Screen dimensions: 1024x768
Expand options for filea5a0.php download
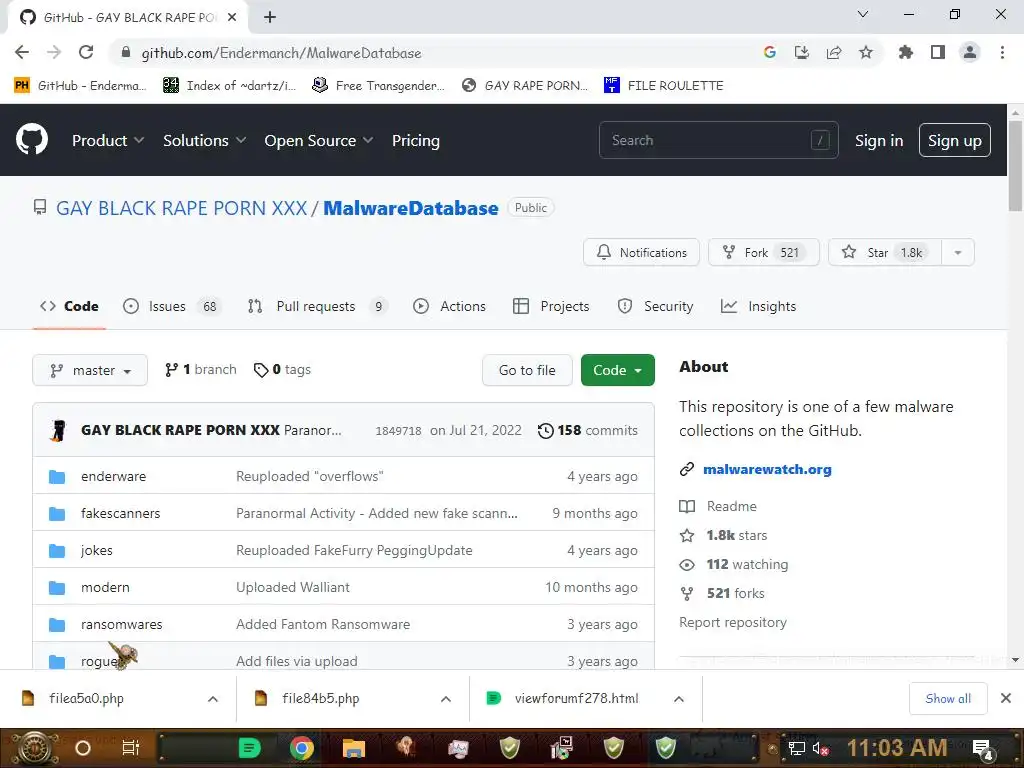click(212, 699)
